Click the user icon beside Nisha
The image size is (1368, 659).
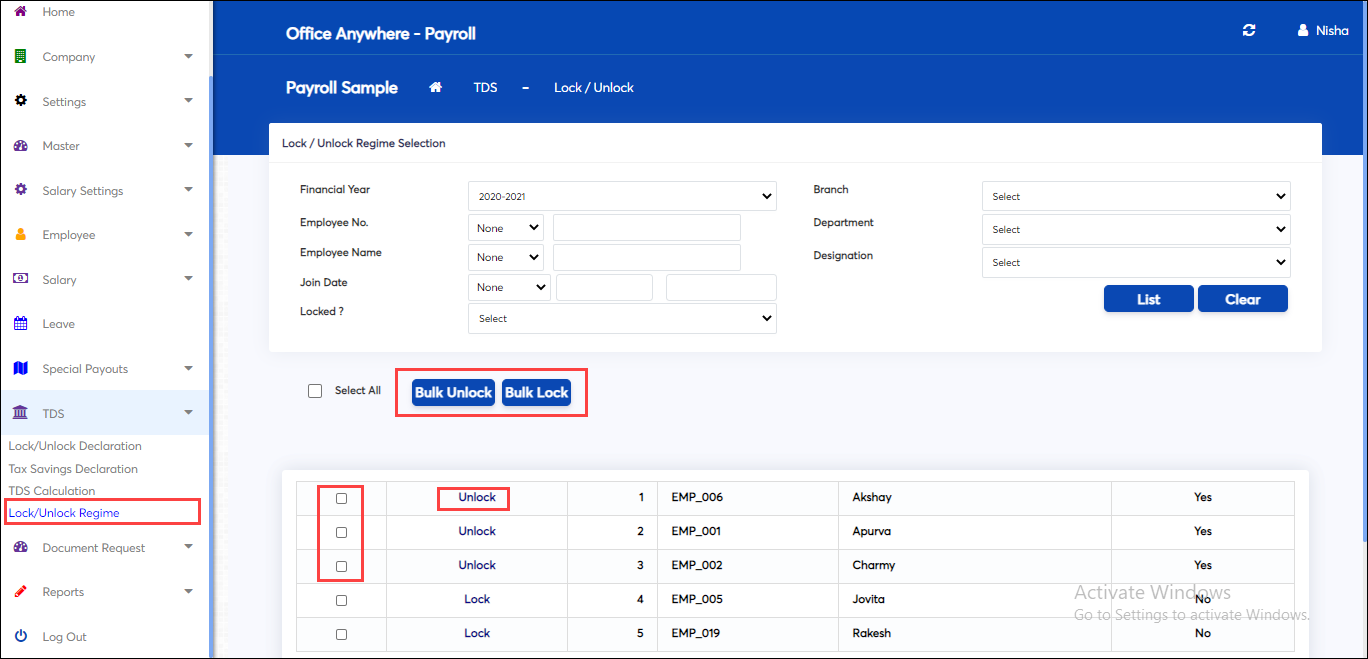coord(1303,31)
